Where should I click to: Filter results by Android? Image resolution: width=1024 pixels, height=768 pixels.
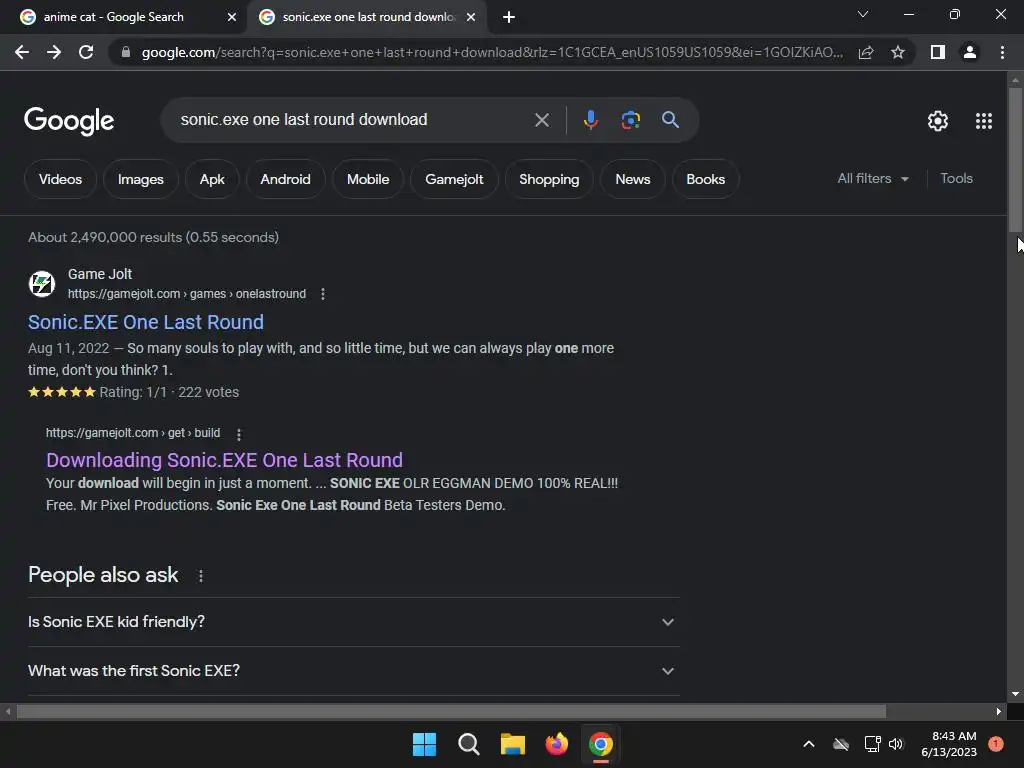pos(285,179)
